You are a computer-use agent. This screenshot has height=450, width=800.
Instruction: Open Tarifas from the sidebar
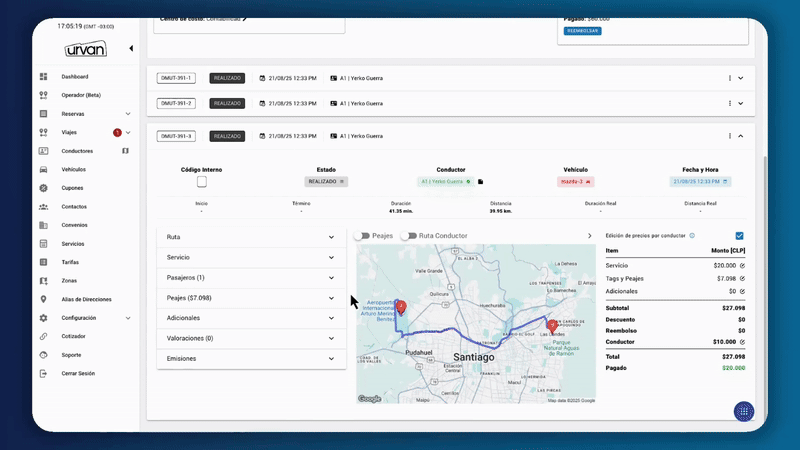pyautogui.click(x=70, y=262)
